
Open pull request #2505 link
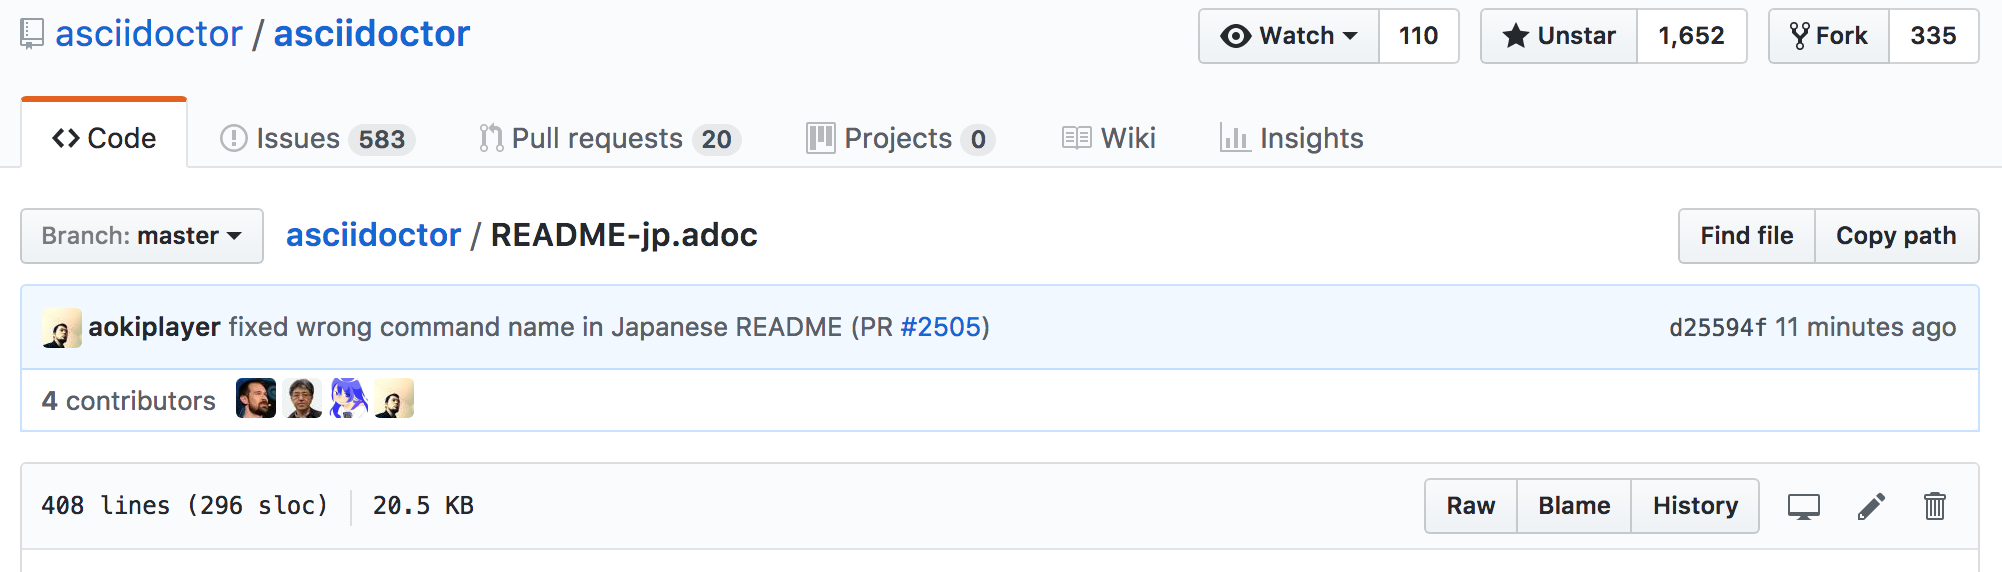(x=941, y=327)
